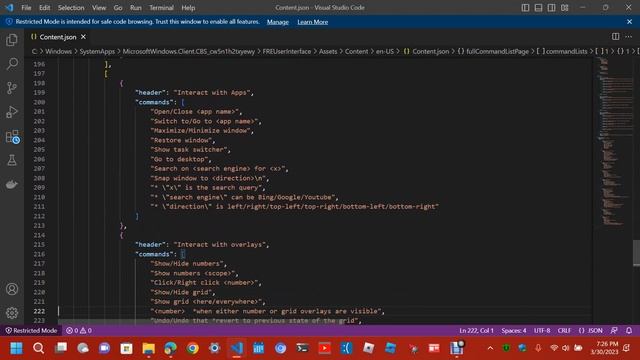Open the Manage gear icon
640x360 pixels.
click(x=12, y=313)
